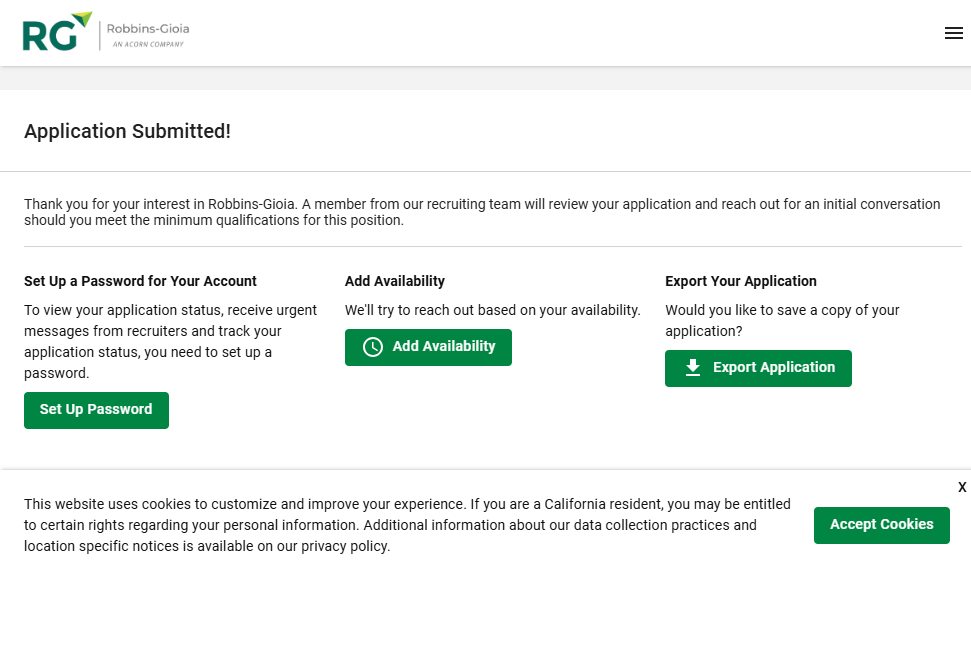Click the thank you message paragraph
971x652 pixels.
coord(481,212)
